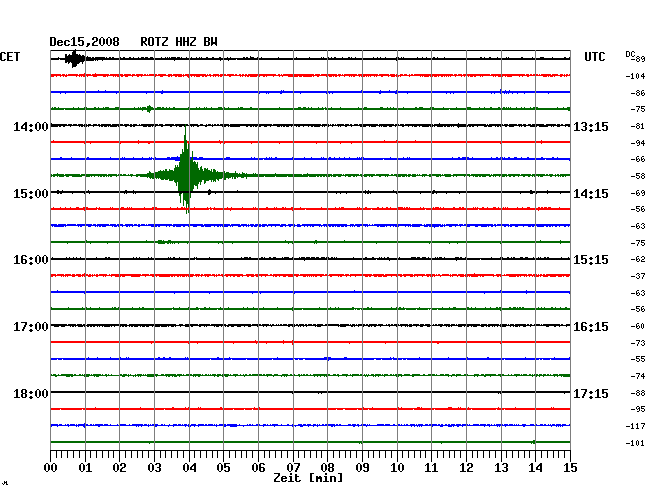Click the 13:15 UTC time label
The width and height of the screenshot is (650, 494).
pos(591,126)
